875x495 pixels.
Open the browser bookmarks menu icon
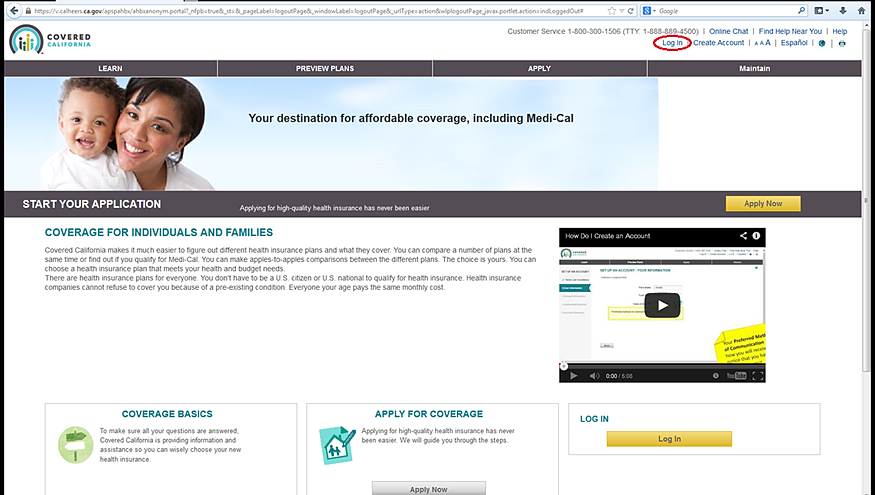821,11
